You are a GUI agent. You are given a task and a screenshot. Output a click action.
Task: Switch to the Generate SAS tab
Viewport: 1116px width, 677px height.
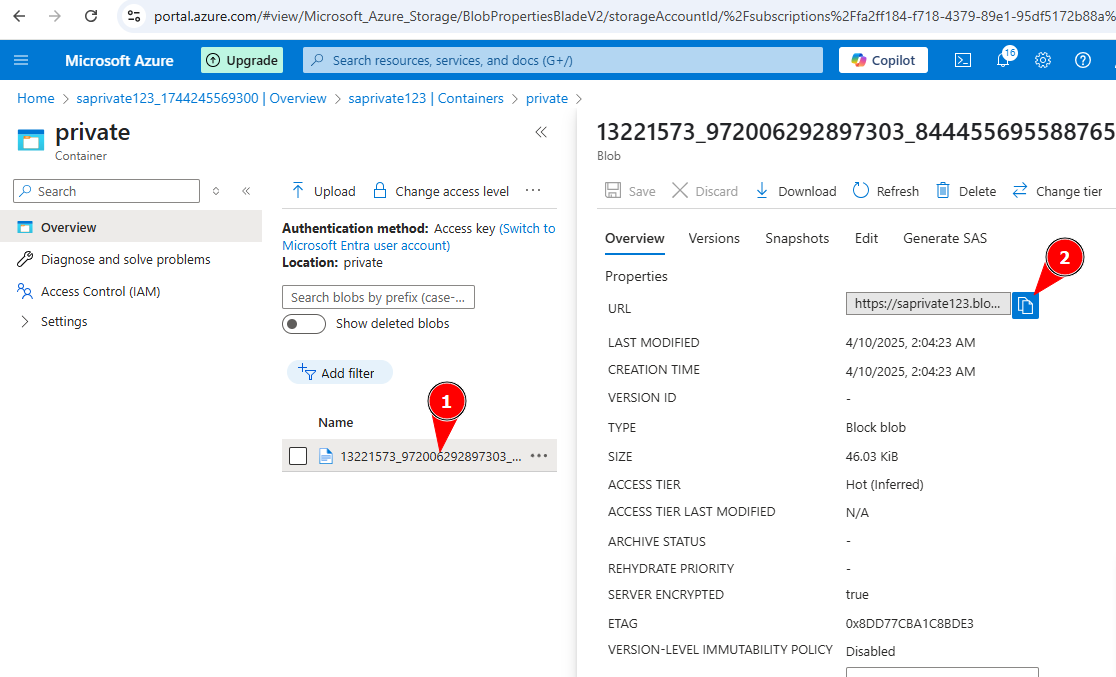[x=945, y=238]
